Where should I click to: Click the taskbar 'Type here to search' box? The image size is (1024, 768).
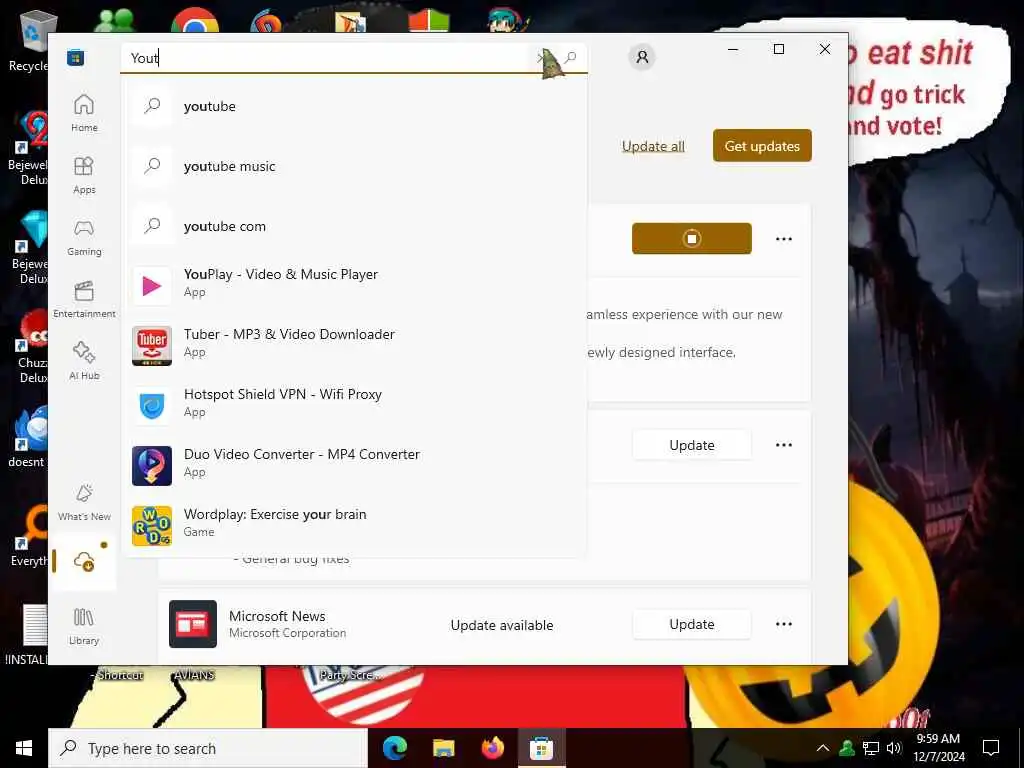[208, 748]
